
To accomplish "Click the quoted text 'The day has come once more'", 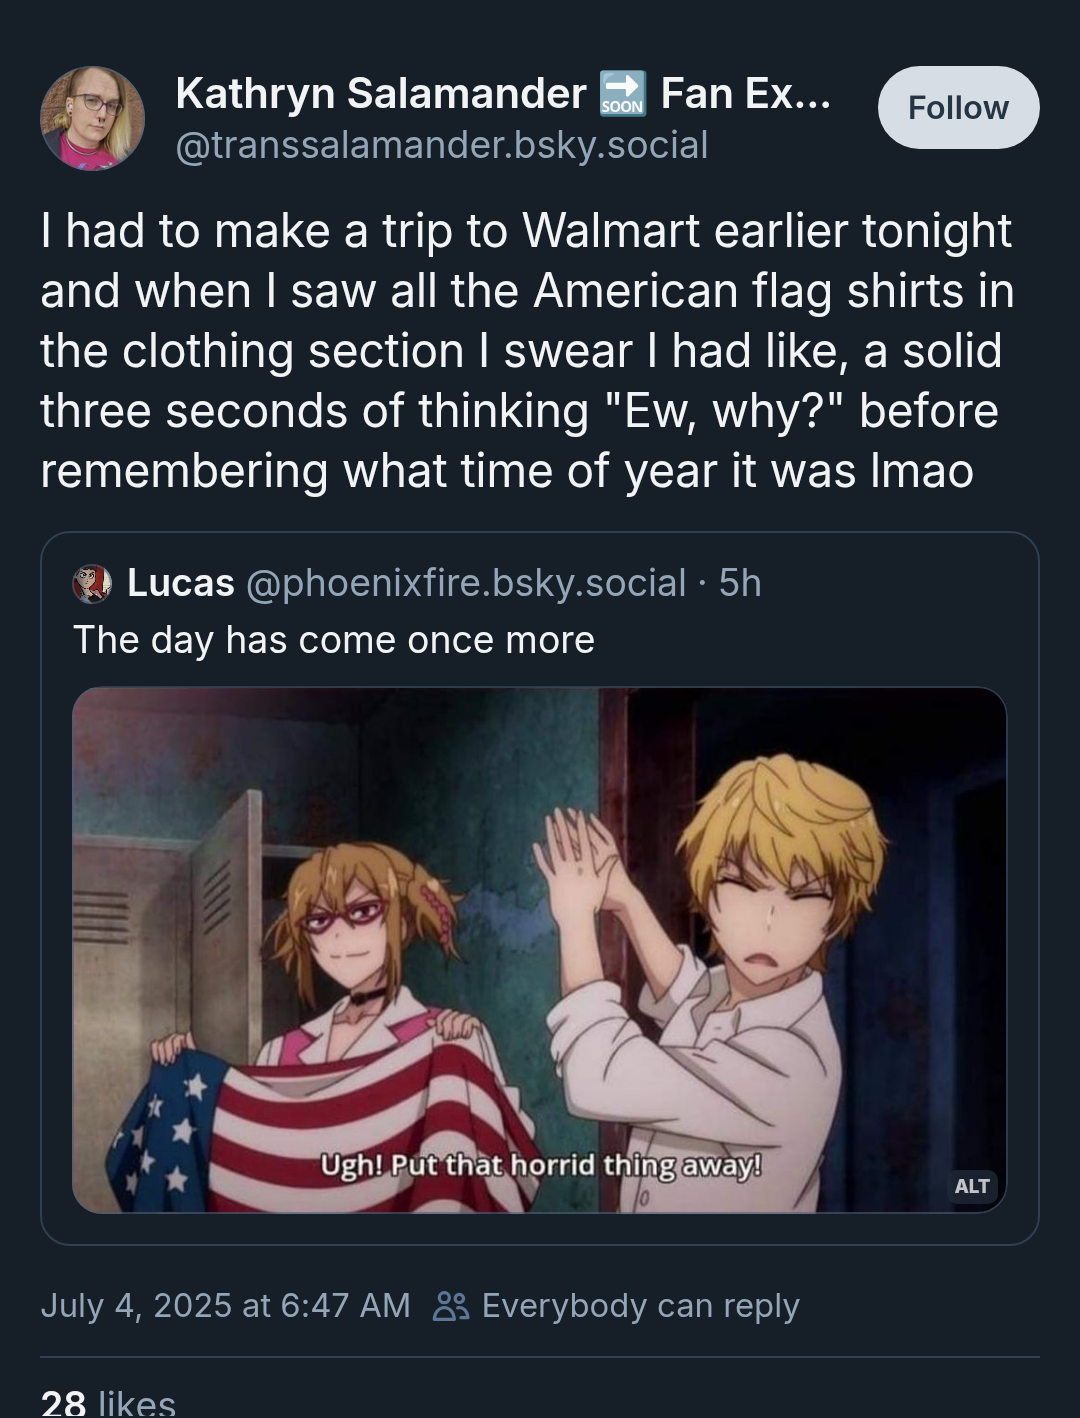I will pyautogui.click(x=334, y=640).
